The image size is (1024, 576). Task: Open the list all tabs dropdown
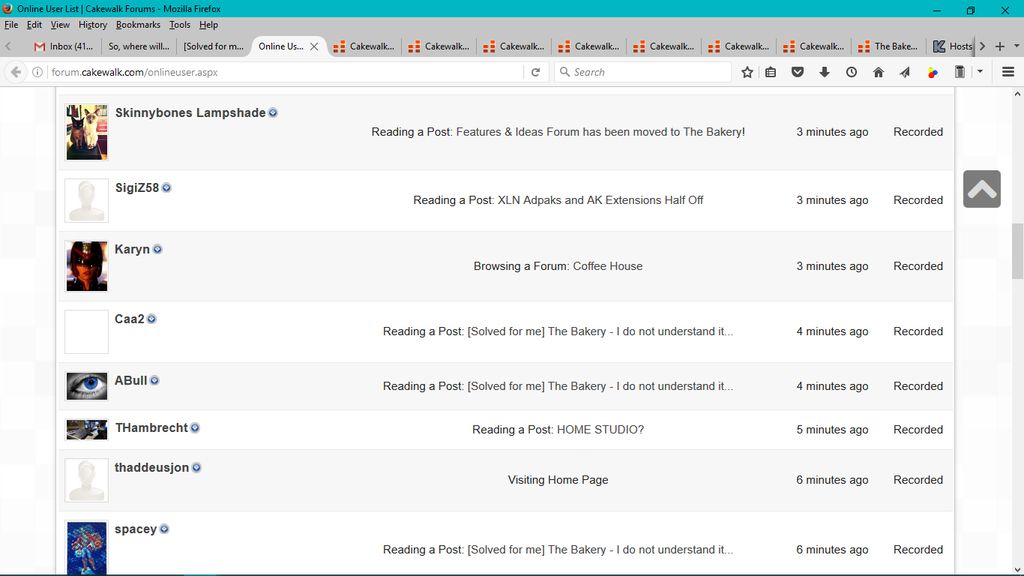(x=1016, y=46)
